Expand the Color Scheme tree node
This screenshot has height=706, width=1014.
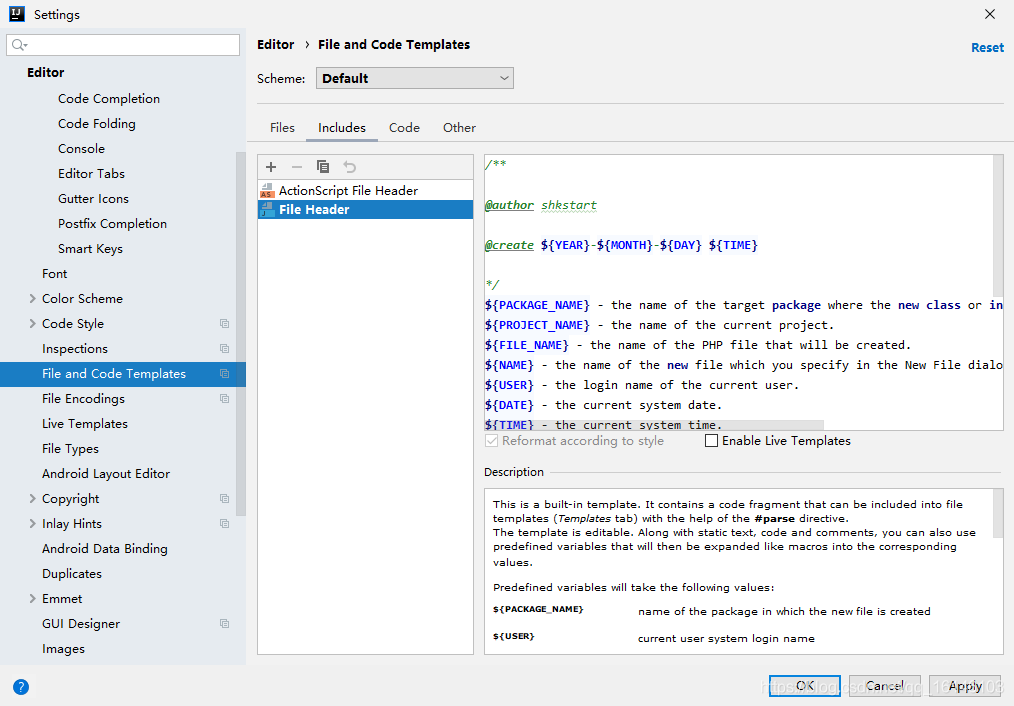click(32, 299)
